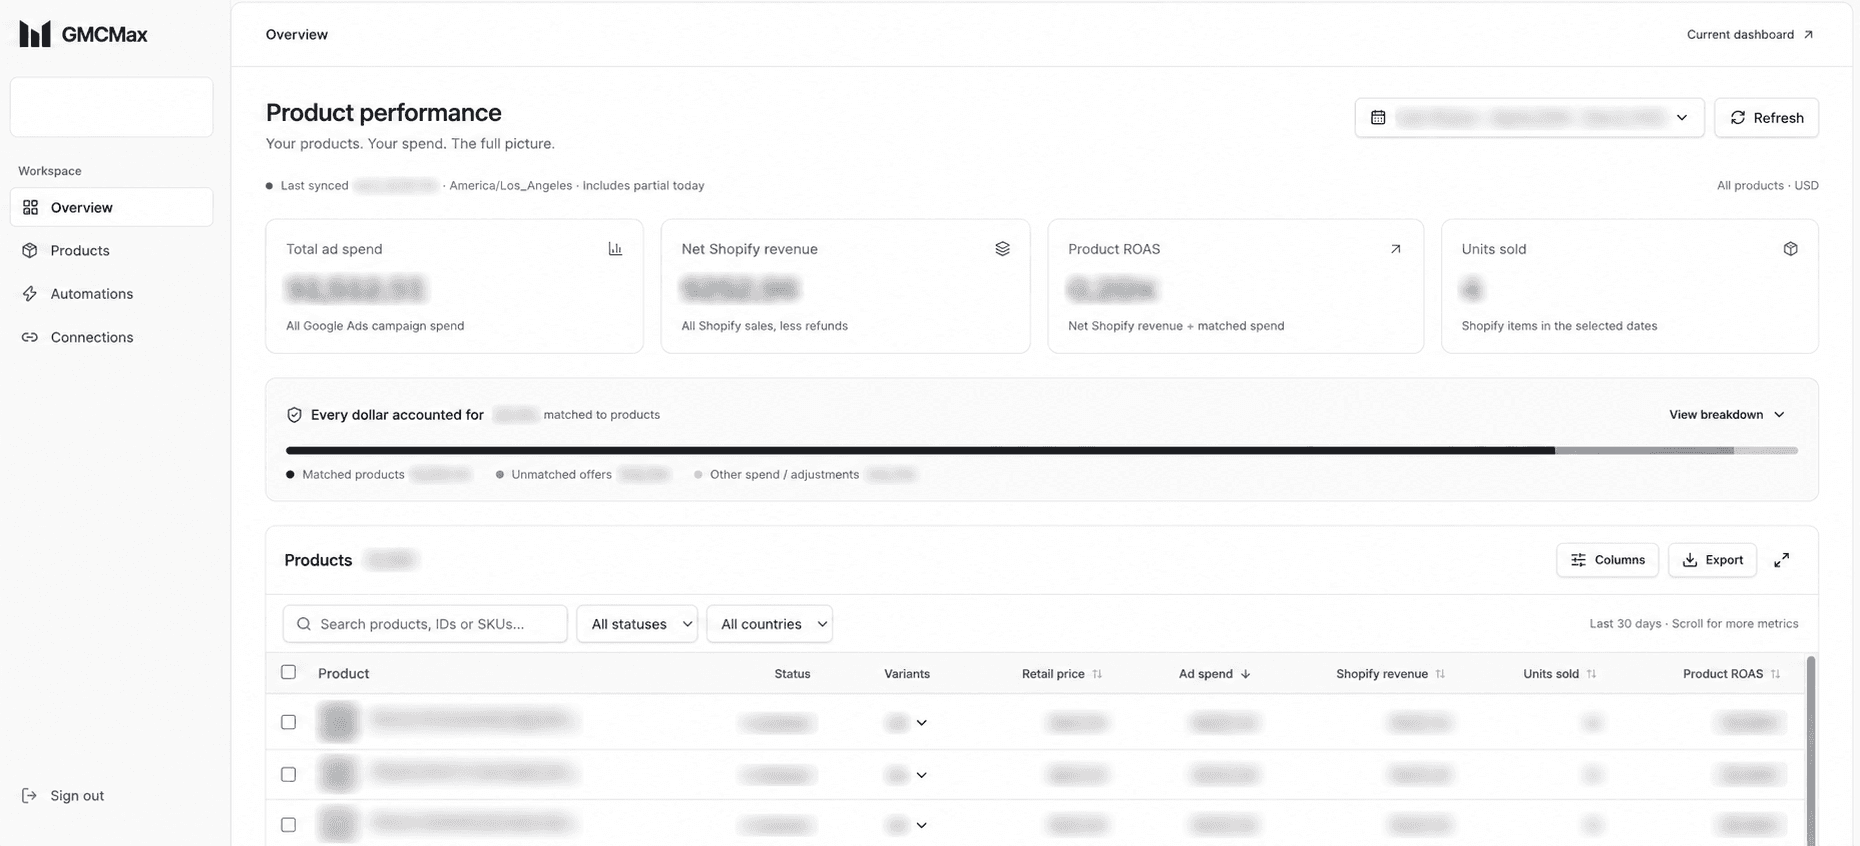Click the arrow icon on Product ROAS card
The image size is (1860, 846).
1396,248
